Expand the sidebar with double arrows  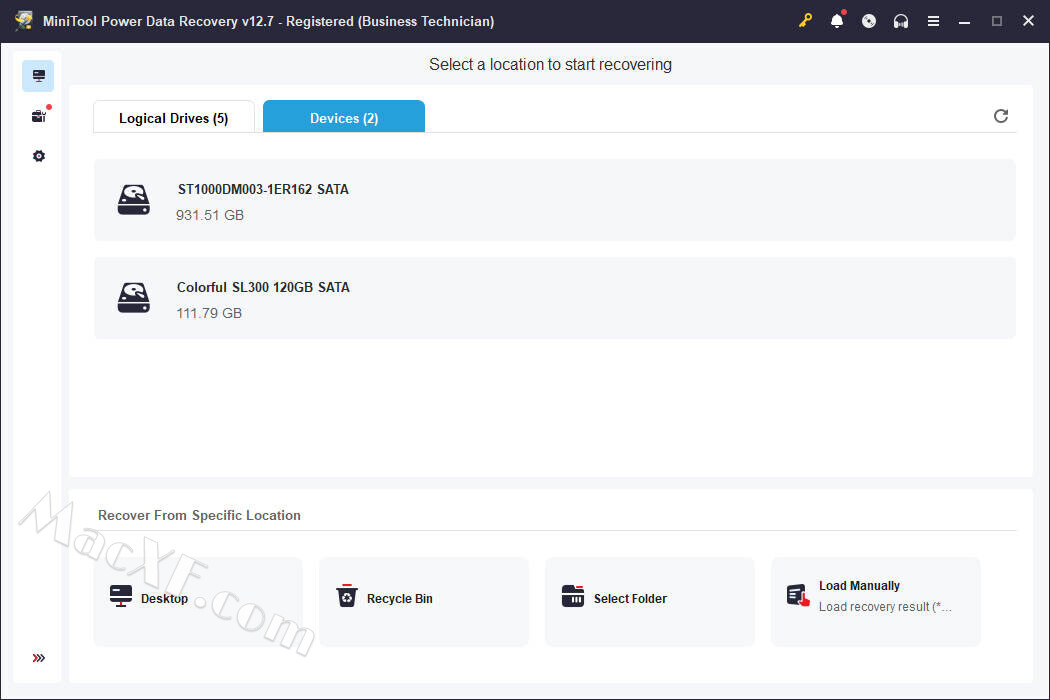[x=38, y=658]
